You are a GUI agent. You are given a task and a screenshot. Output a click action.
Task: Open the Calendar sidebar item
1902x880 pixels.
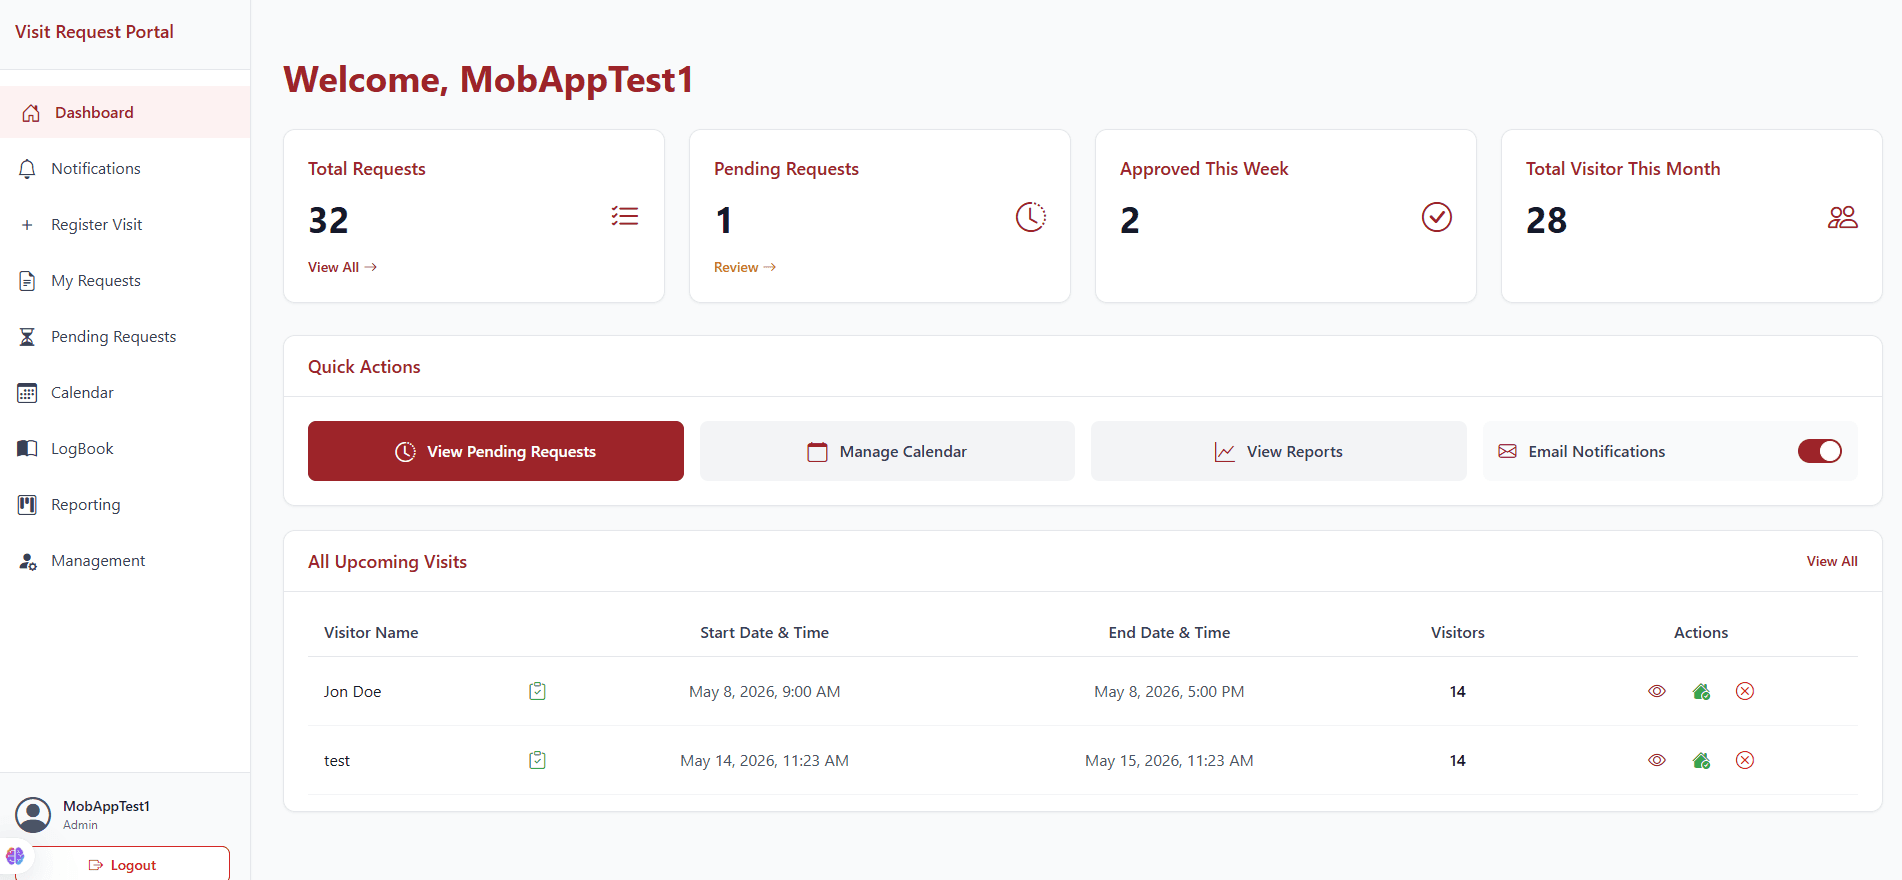[125, 393]
